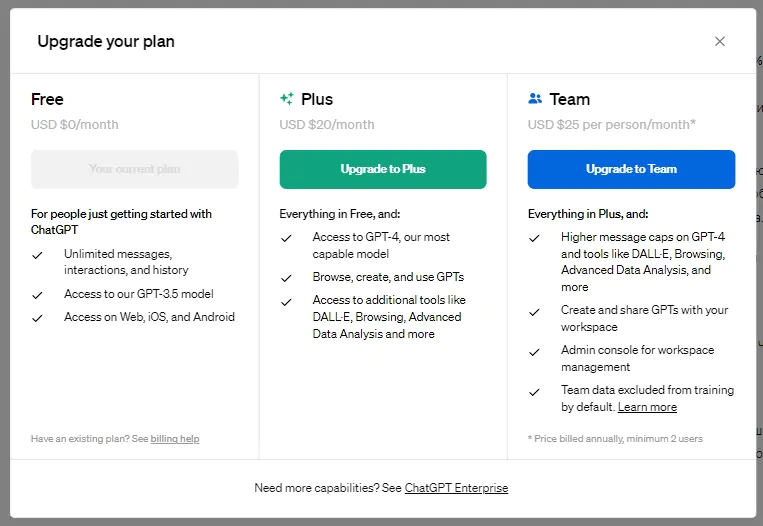Click the Plus plan sparkle icon
This screenshot has height=526, width=763.
(287, 99)
